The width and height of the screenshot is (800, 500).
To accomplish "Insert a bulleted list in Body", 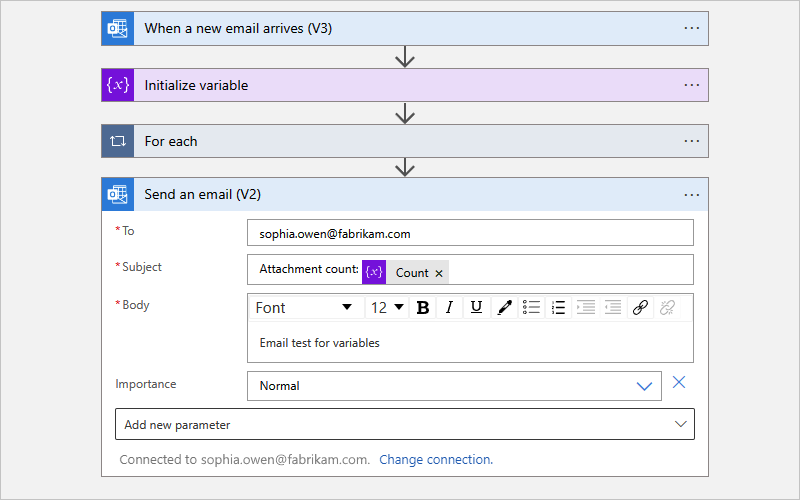I will 532,308.
